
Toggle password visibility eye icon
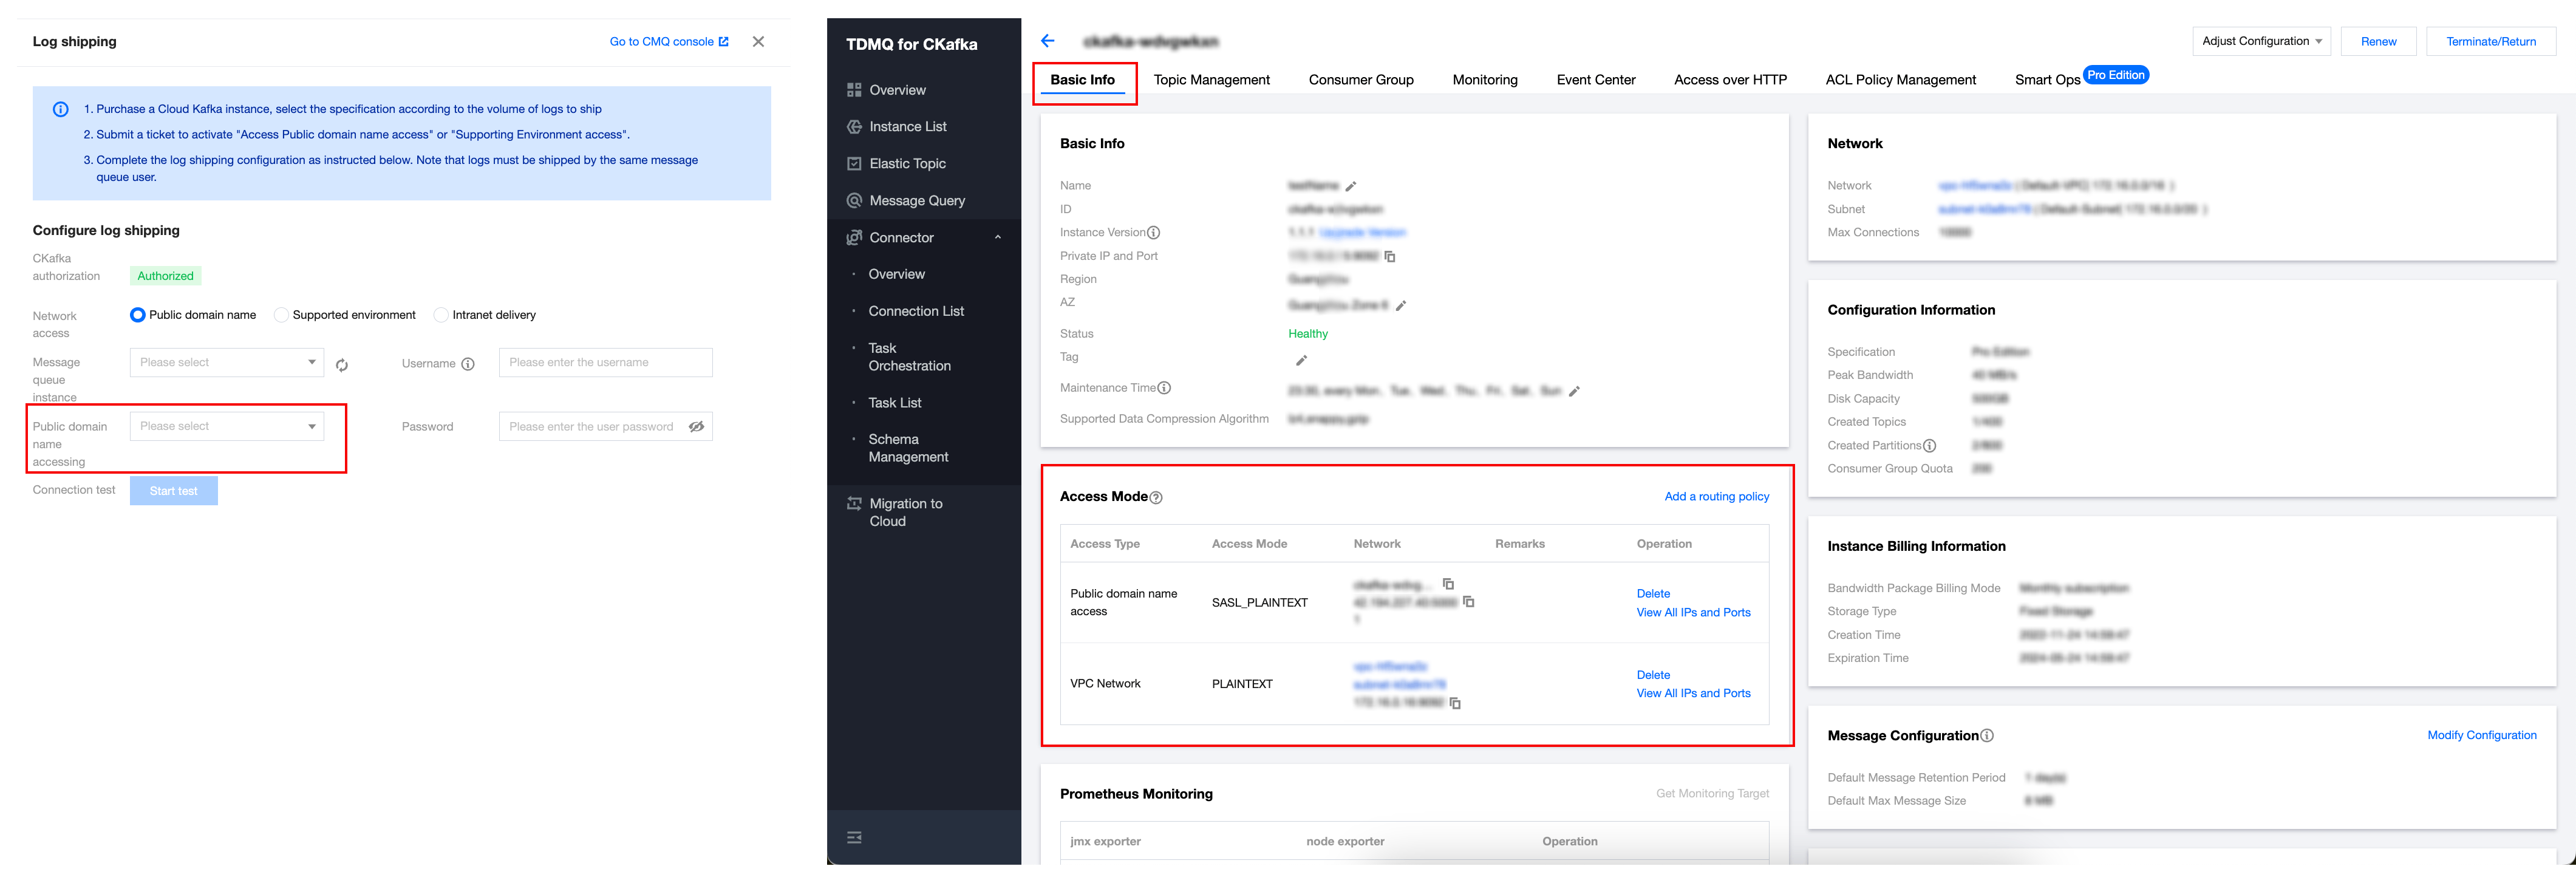[696, 427]
